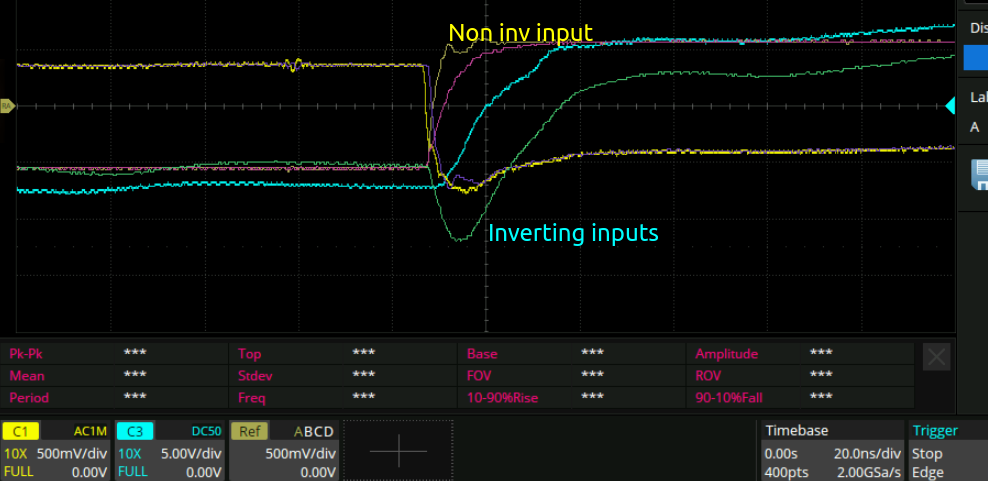
Task: Open the Timebase settings box
Action: coord(830,450)
